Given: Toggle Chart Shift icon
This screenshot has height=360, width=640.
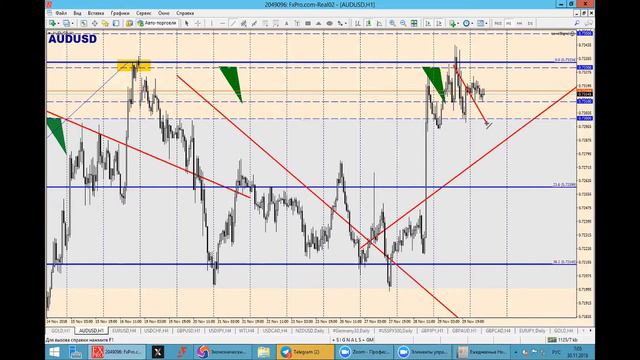Looking at the screenshot, I should coord(439,23).
